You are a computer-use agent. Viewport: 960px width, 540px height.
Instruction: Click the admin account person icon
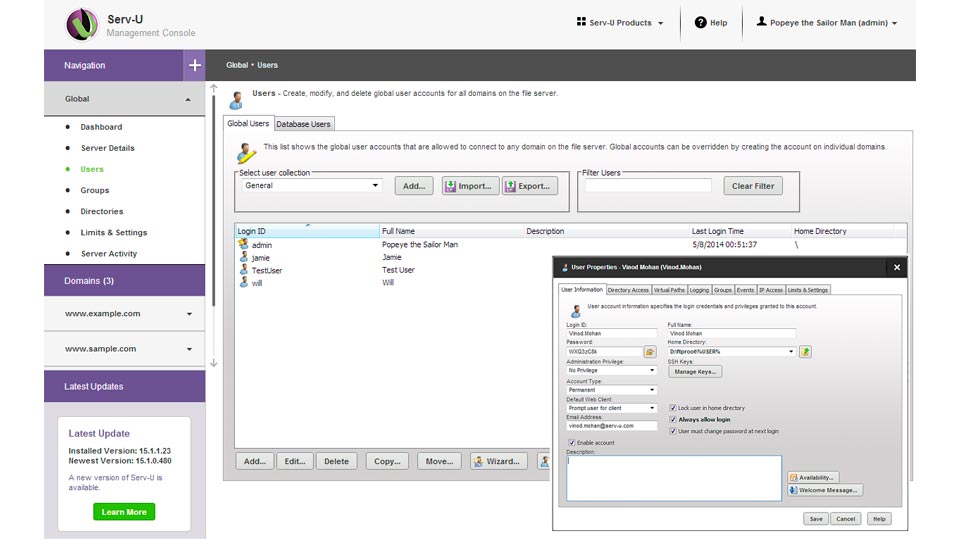[x=761, y=21]
